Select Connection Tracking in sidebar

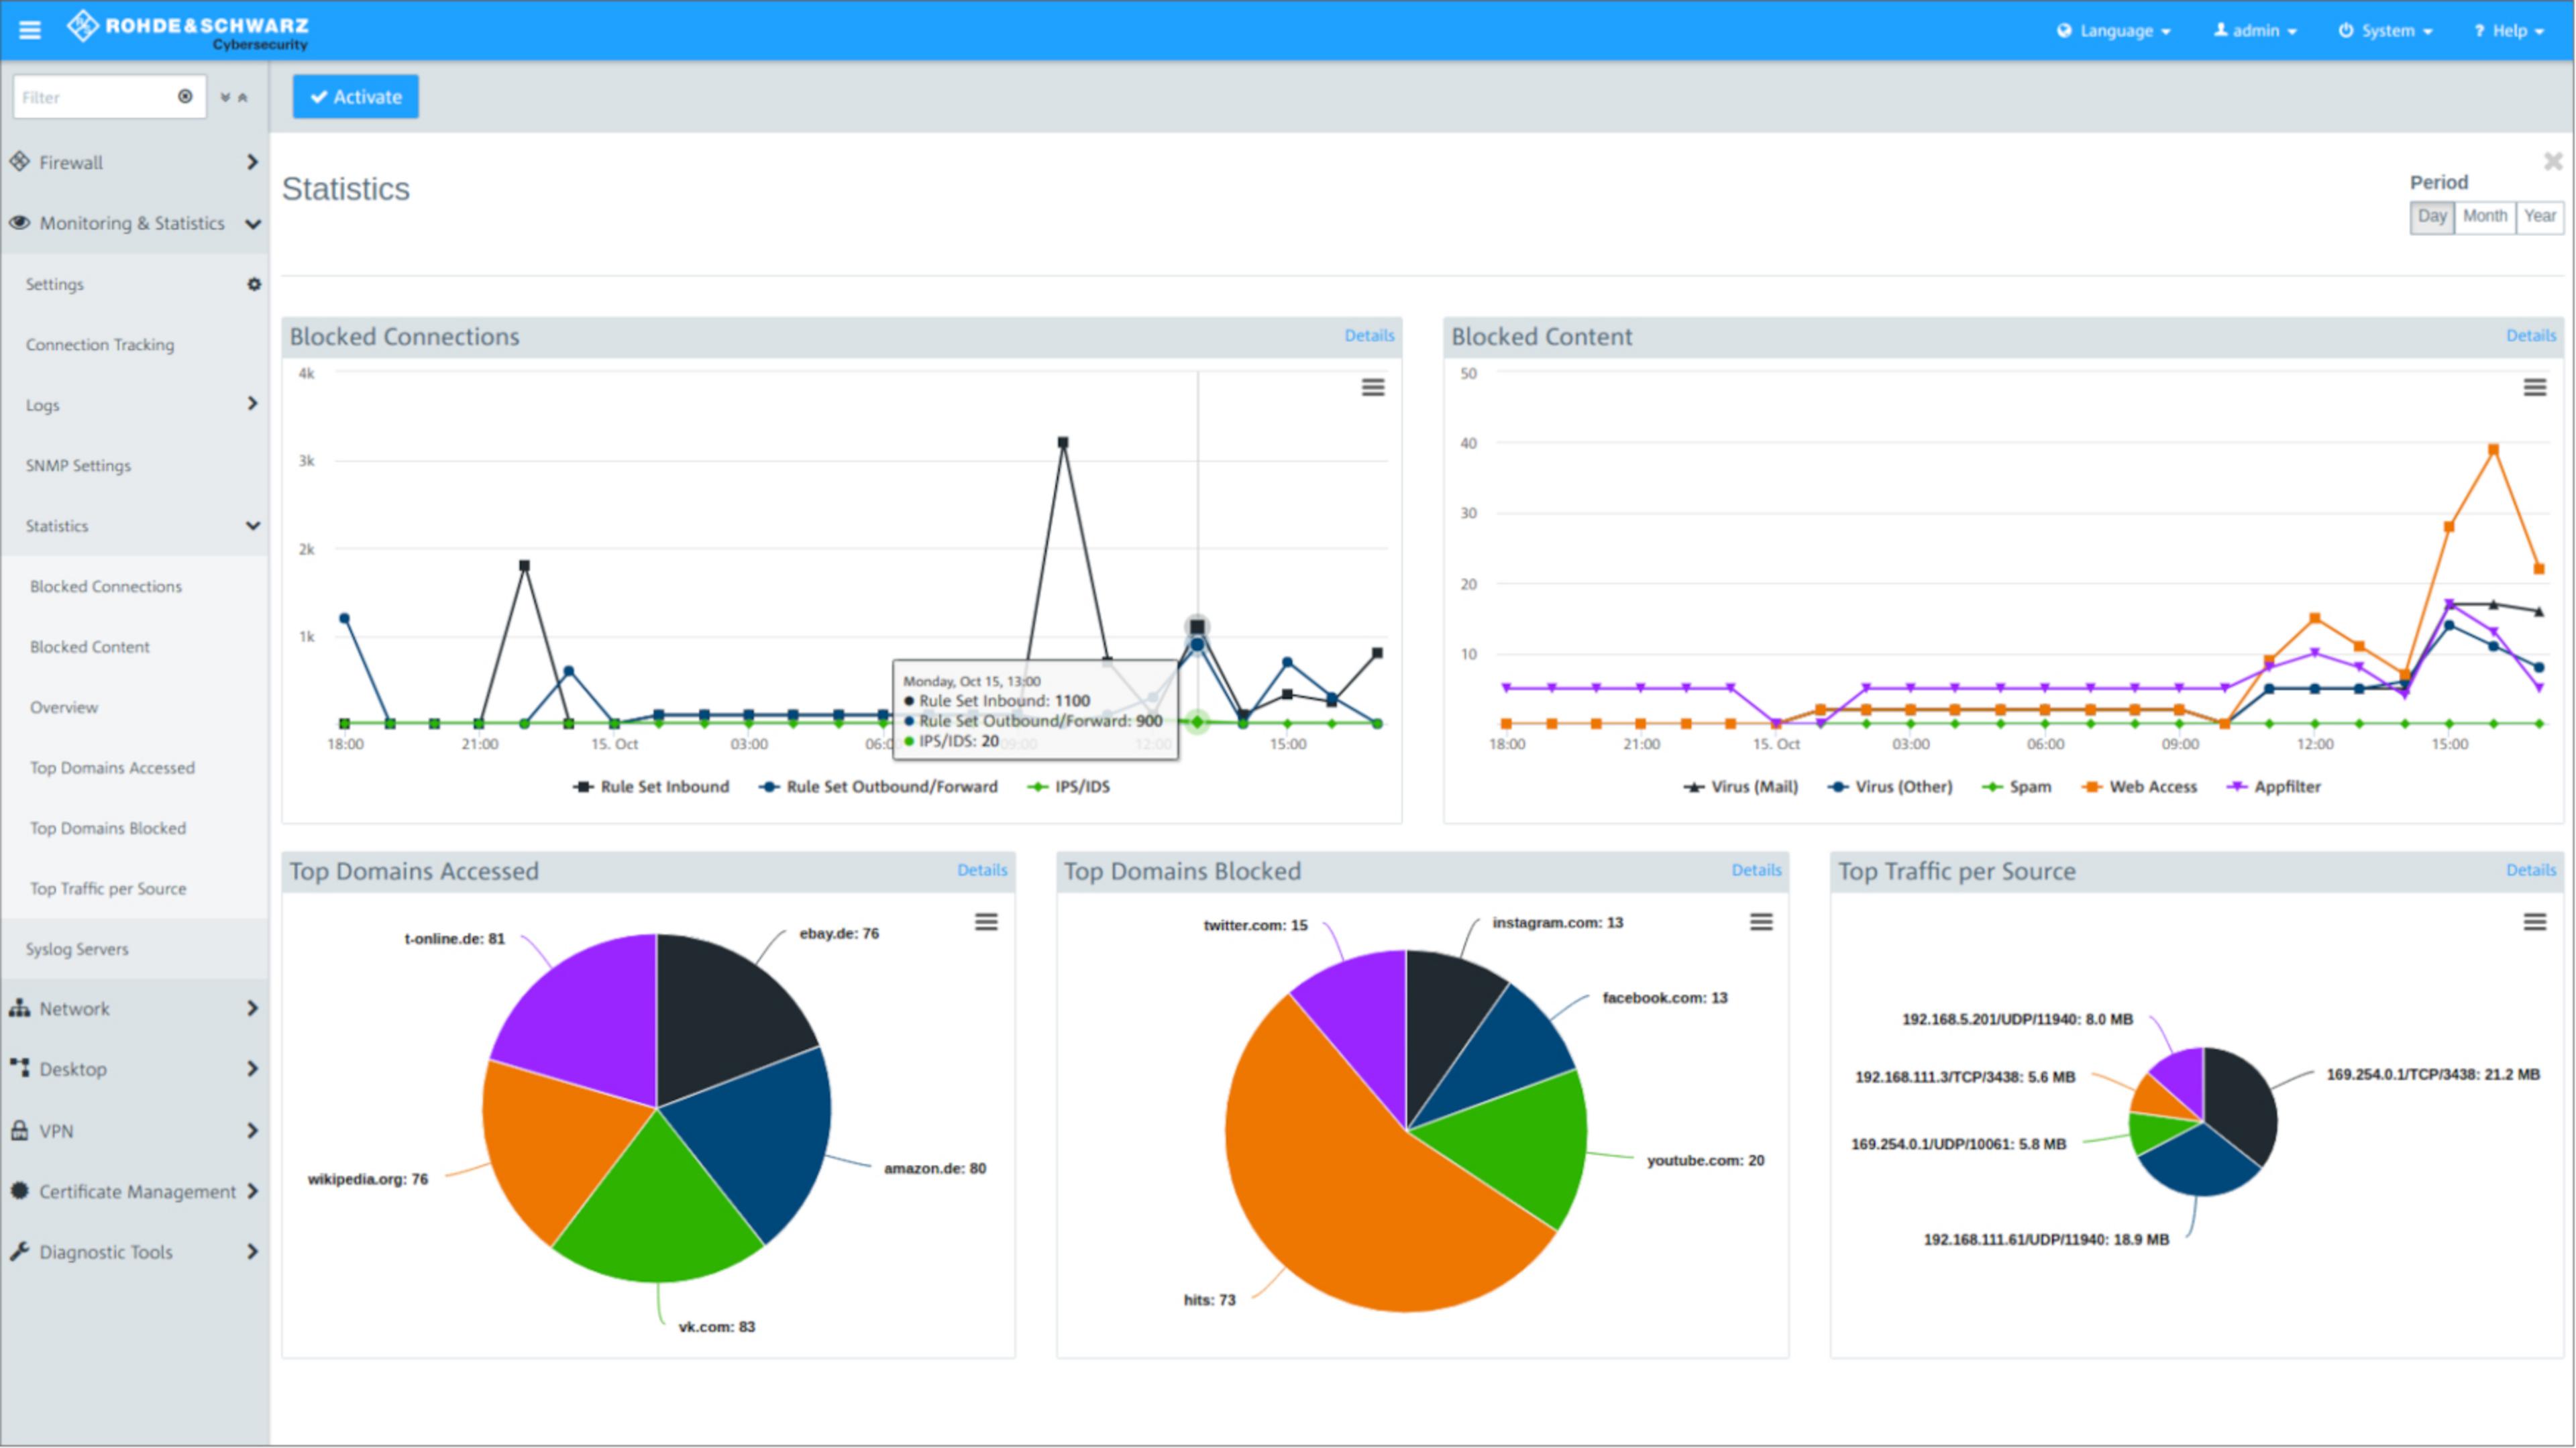(x=100, y=345)
